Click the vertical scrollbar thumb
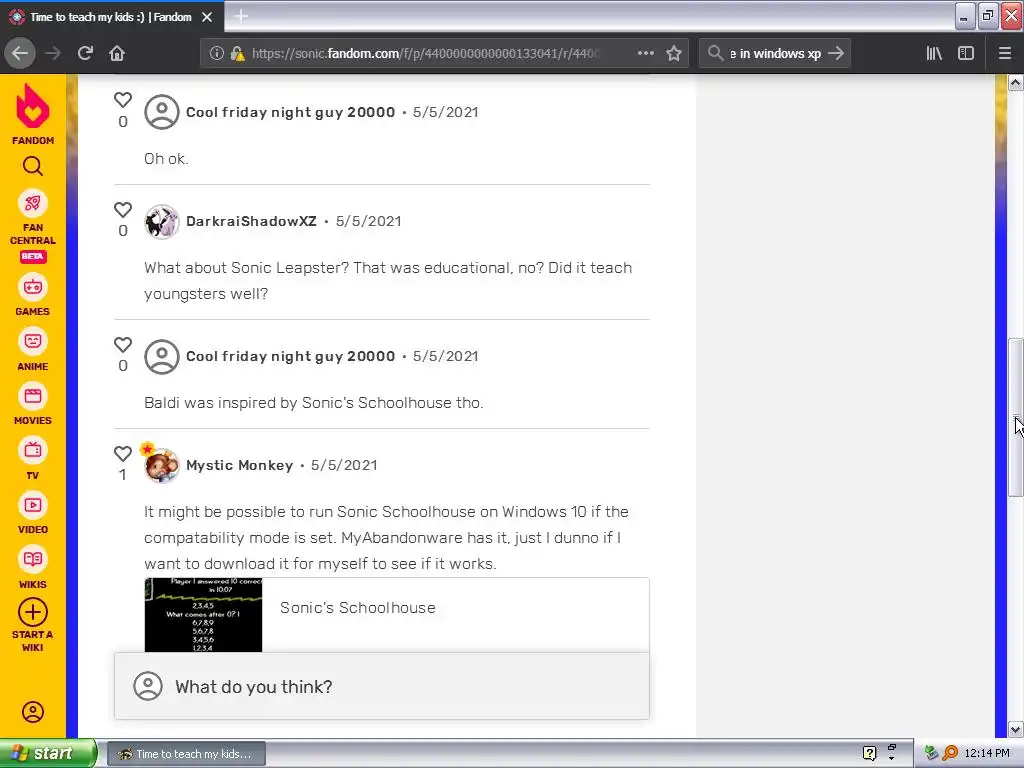This screenshot has width=1024, height=768. click(1016, 418)
